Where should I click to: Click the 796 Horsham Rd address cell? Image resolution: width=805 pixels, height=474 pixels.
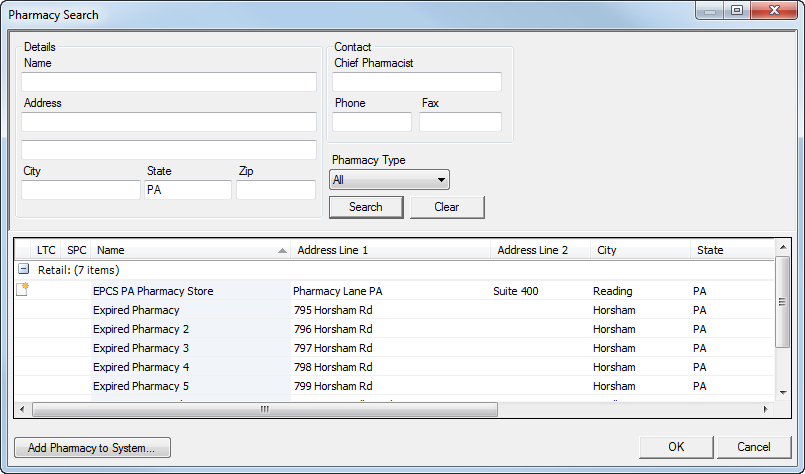click(391, 329)
